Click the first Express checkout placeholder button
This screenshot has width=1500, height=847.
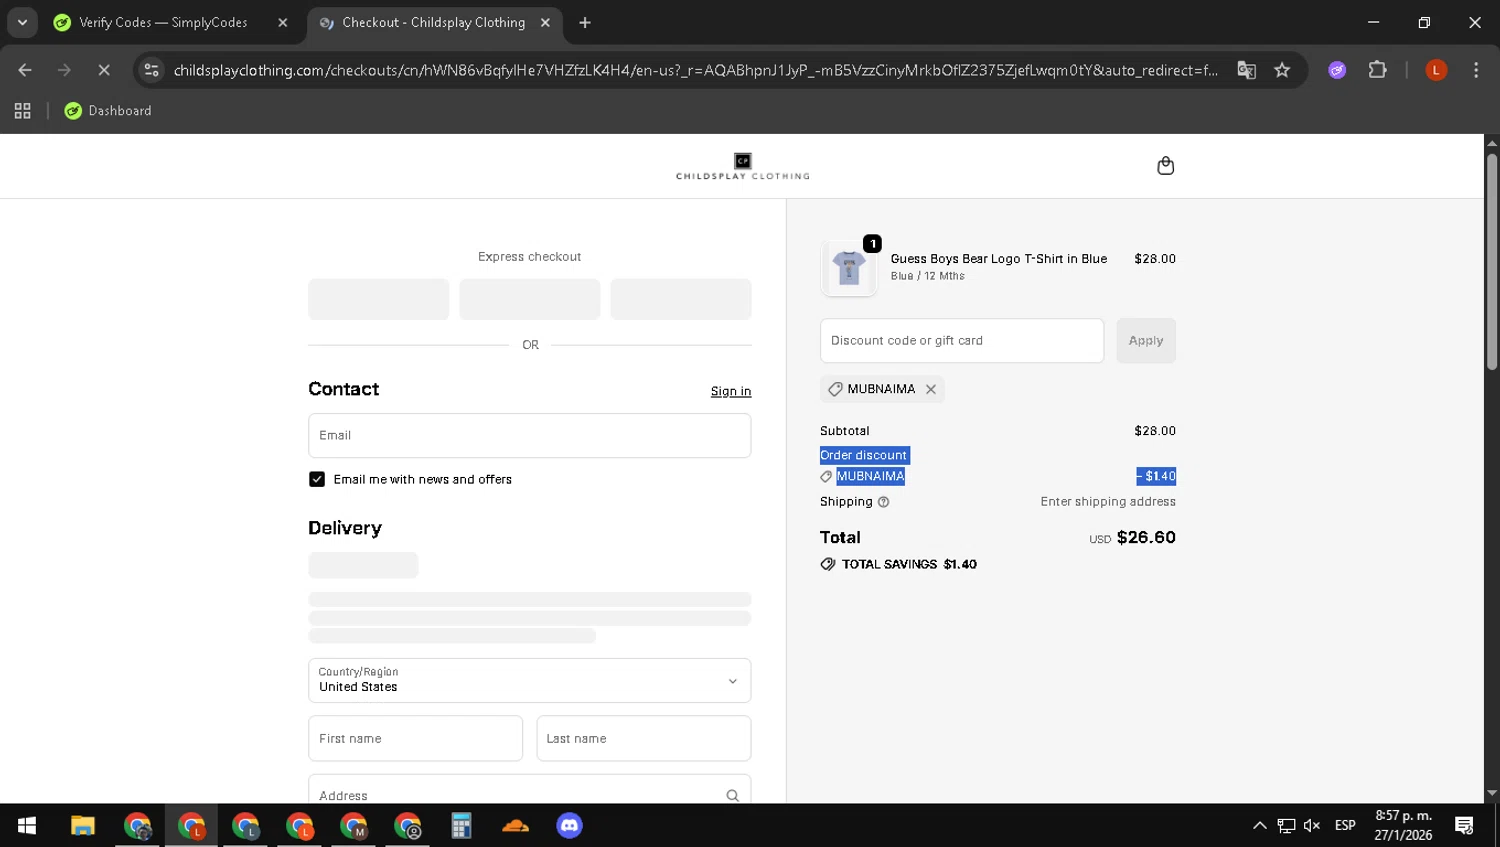(x=378, y=300)
